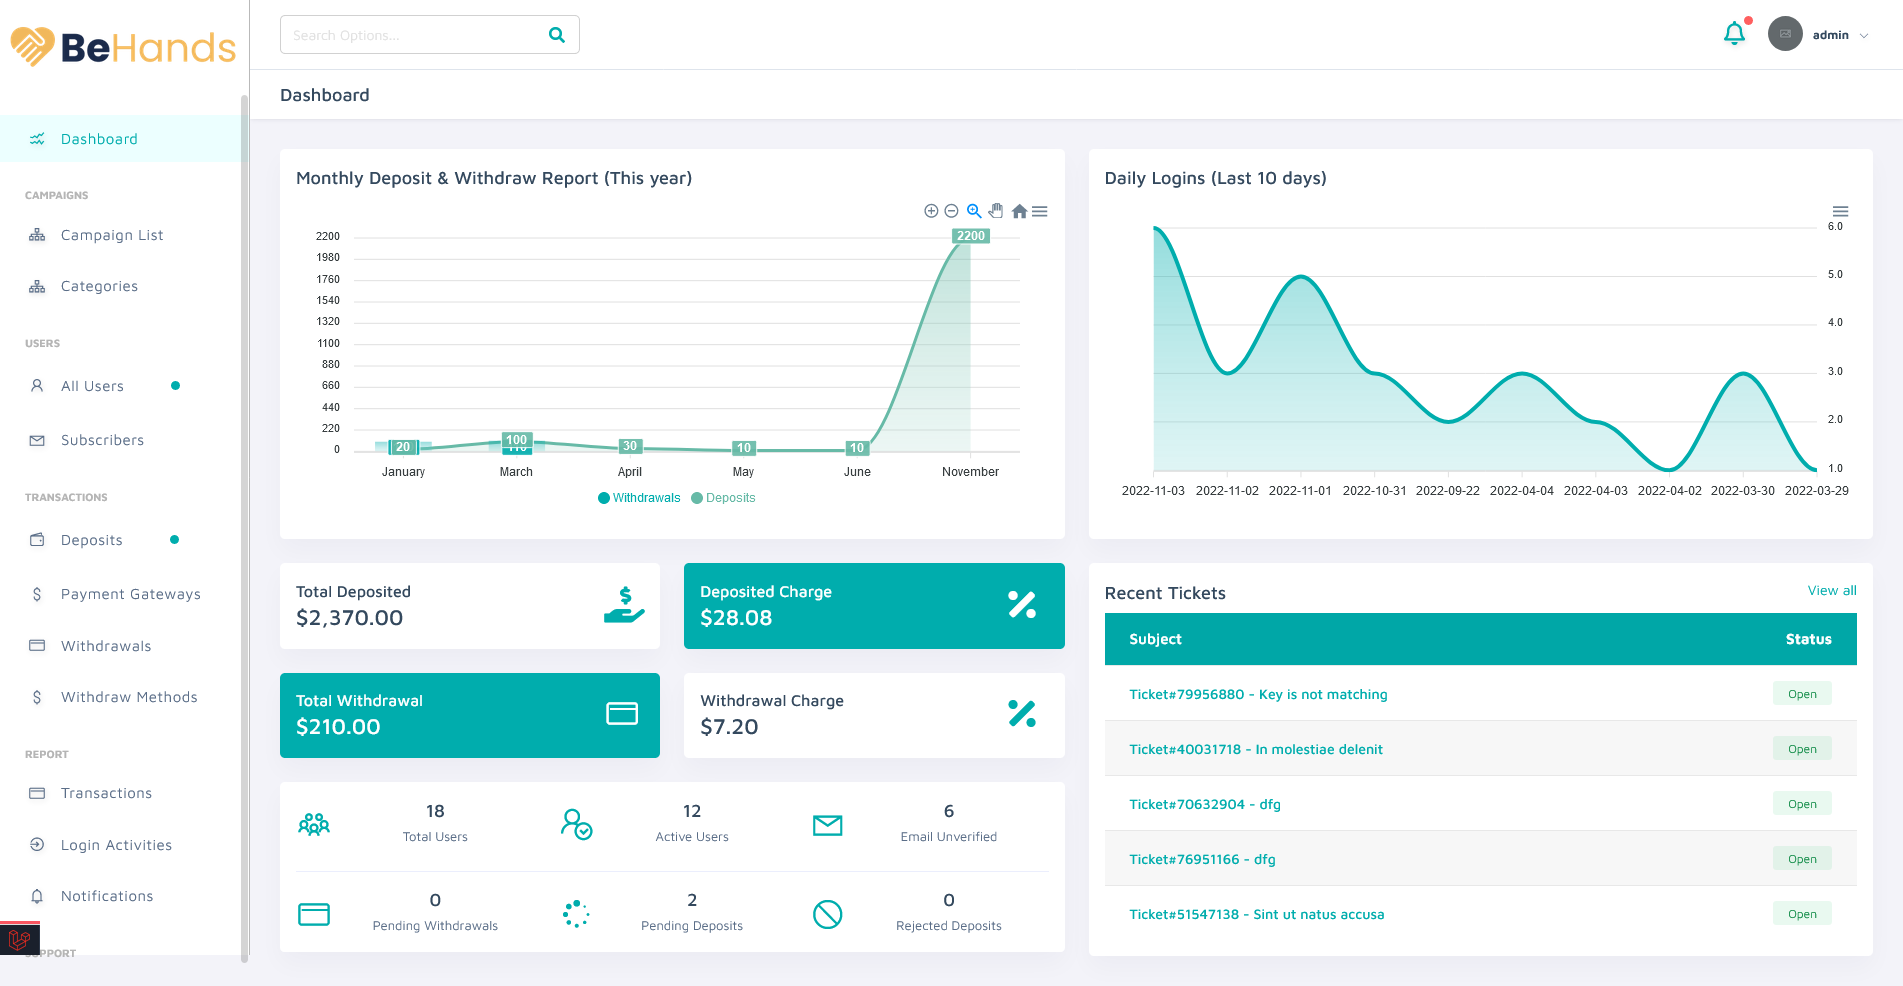
Task: Select the Selection Zoom chart tool
Action: [x=974, y=211]
